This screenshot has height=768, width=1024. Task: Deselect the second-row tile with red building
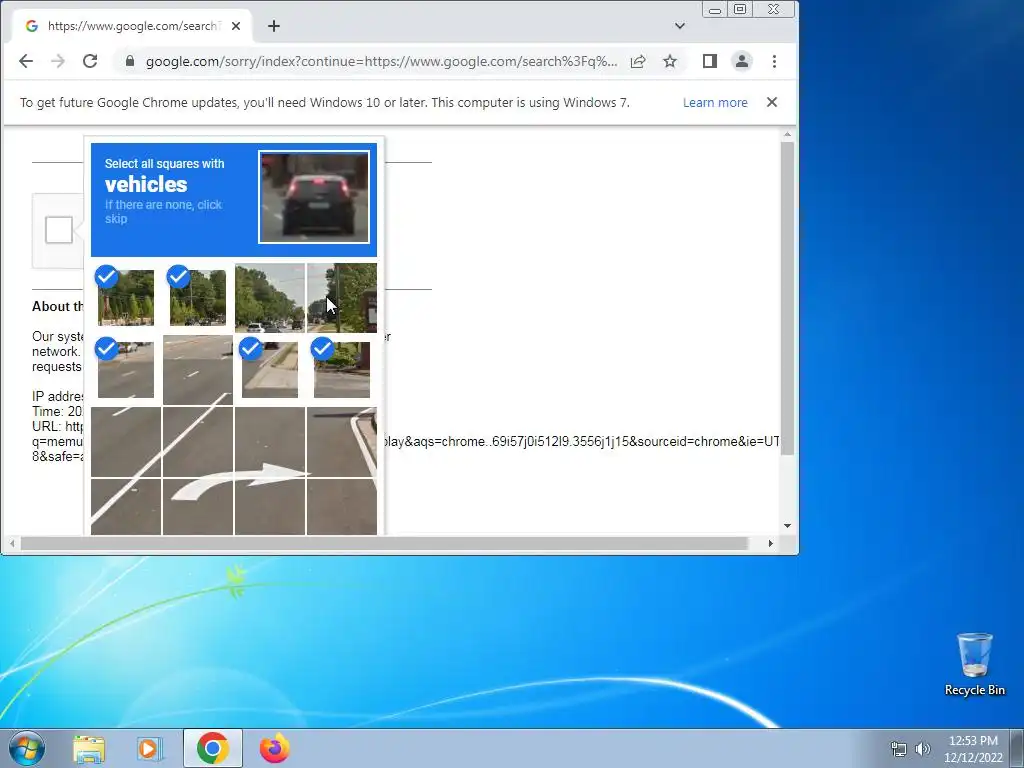(x=342, y=370)
